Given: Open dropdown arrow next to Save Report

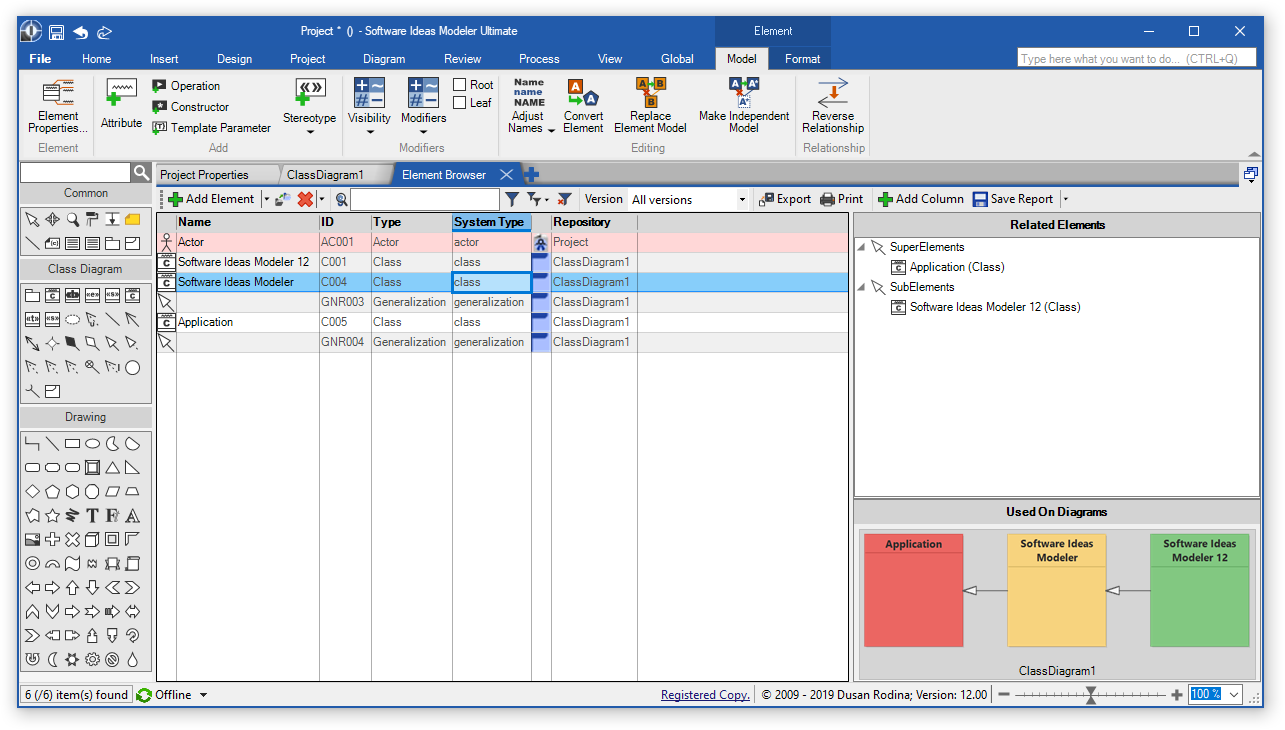Looking at the screenshot, I should pyautogui.click(x=1065, y=199).
